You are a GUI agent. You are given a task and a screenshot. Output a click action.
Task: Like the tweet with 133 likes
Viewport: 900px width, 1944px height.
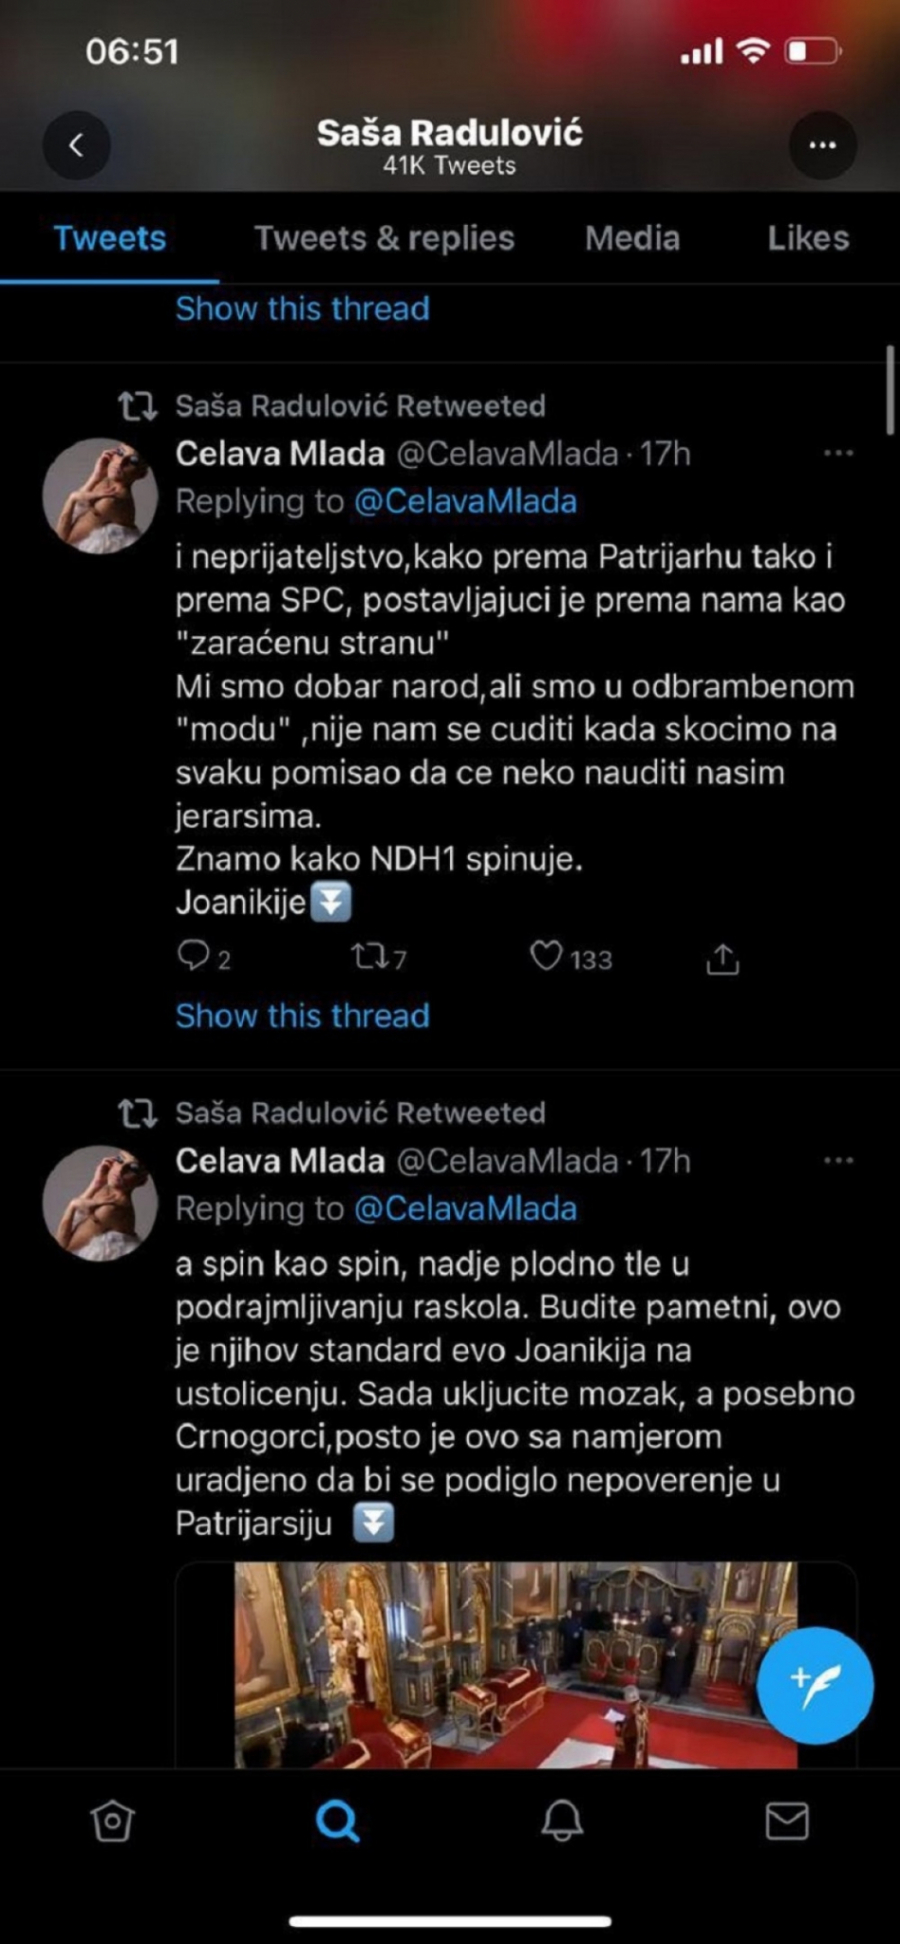coord(546,958)
